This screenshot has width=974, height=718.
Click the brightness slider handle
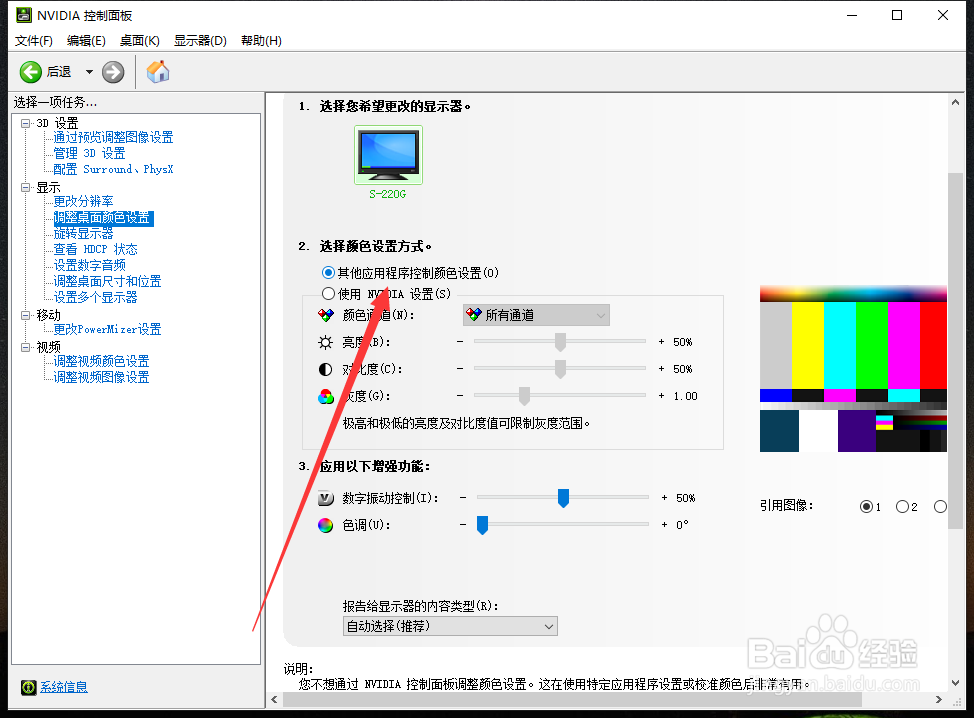point(560,342)
